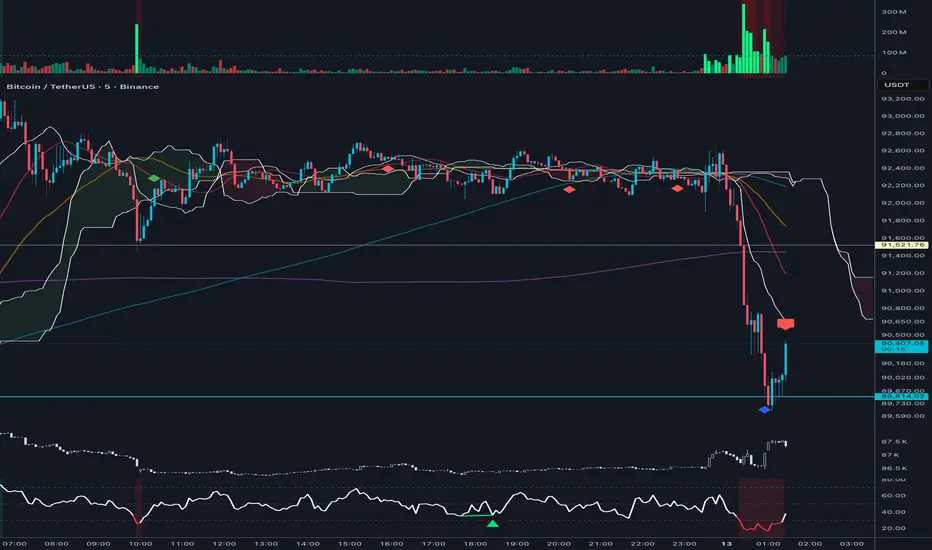The height and width of the screenshot is (550, 932).
Task: Click the 14:00 time axis label
Action: pyautogui.click(x=308, y=543)
